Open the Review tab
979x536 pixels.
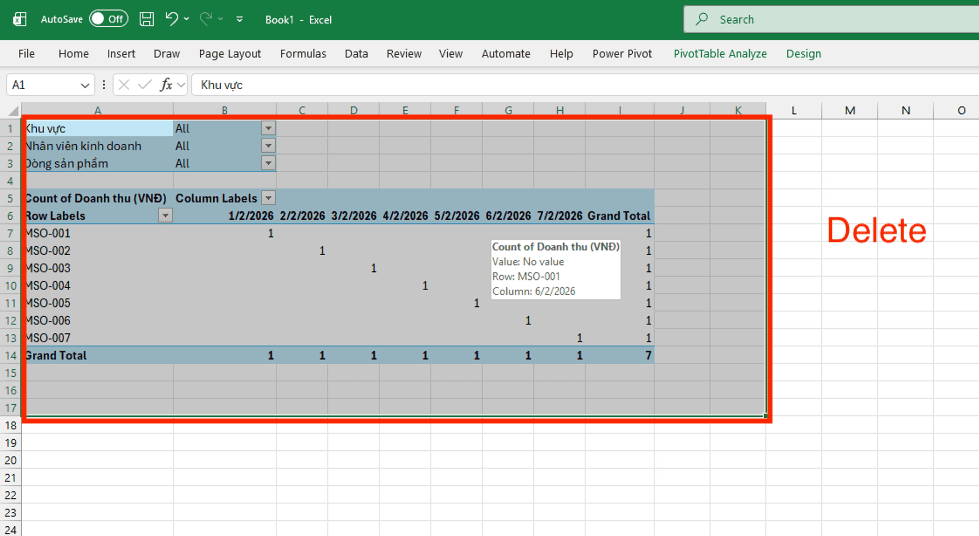[x=404, y=54]
